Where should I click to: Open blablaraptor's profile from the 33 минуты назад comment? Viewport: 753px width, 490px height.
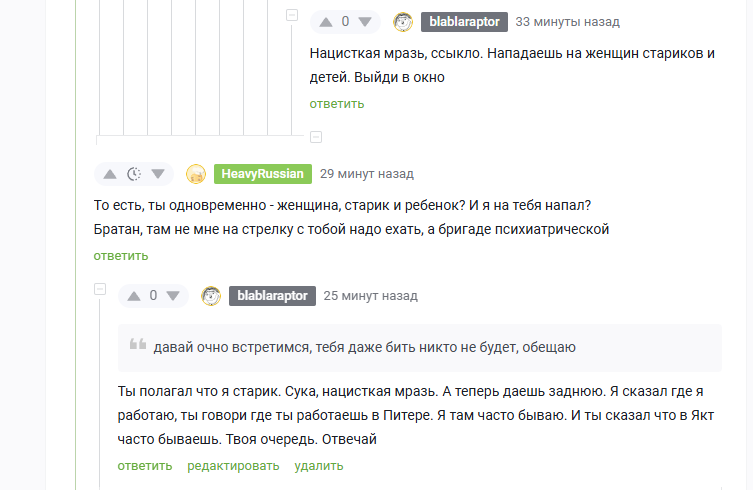click(464, 21)
